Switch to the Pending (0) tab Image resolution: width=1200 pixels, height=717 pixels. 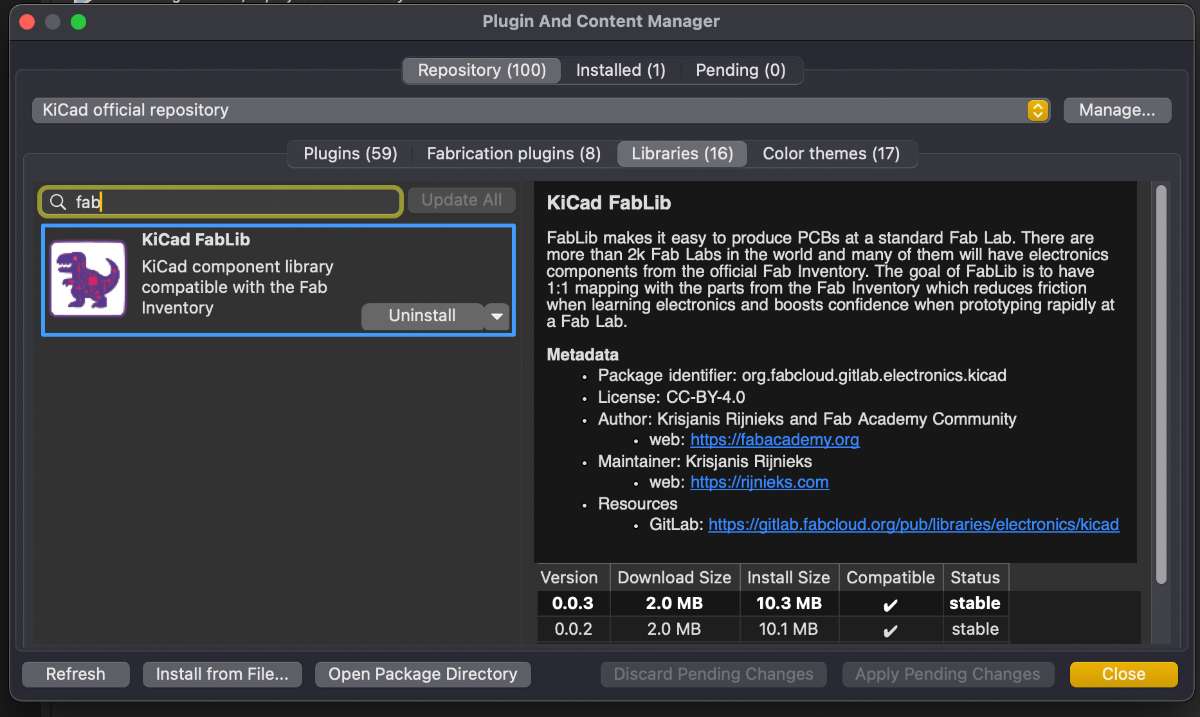coord(740,70)
